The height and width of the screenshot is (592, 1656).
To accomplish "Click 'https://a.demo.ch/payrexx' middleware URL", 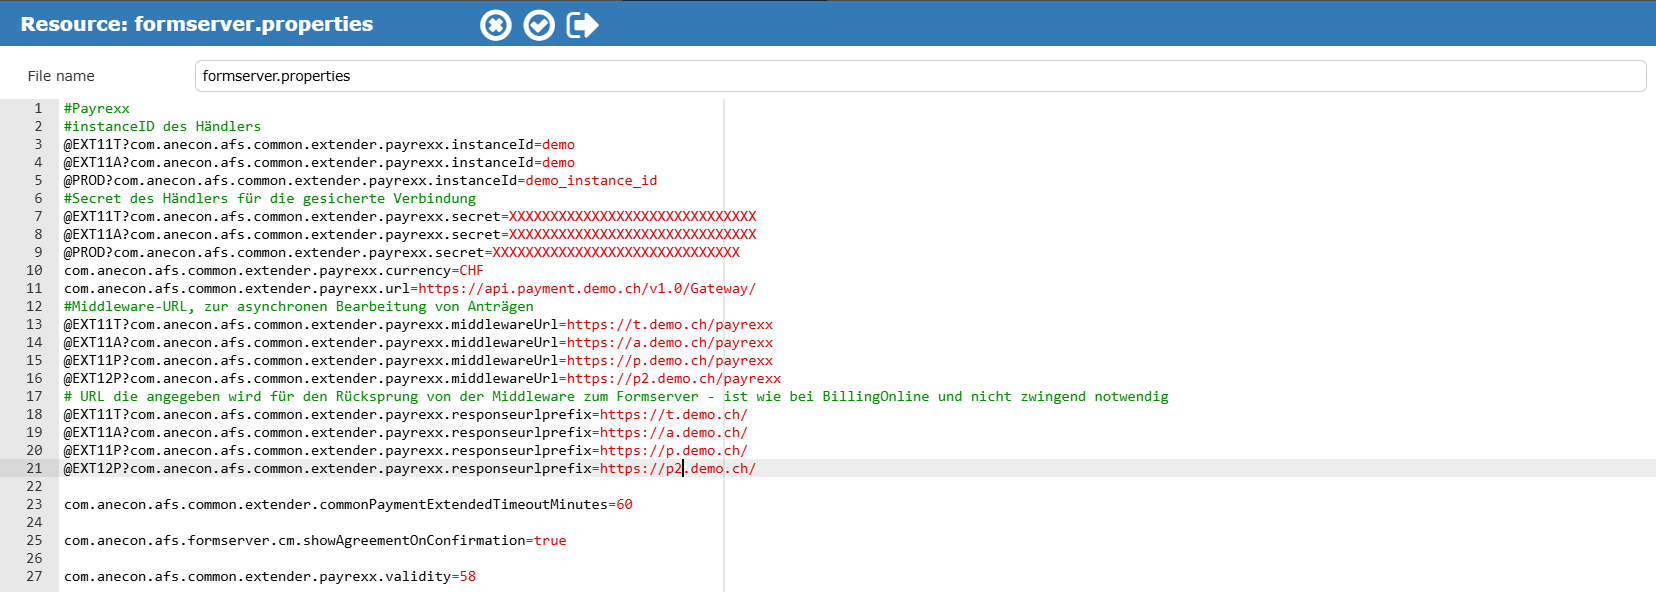I will [670, 342].
